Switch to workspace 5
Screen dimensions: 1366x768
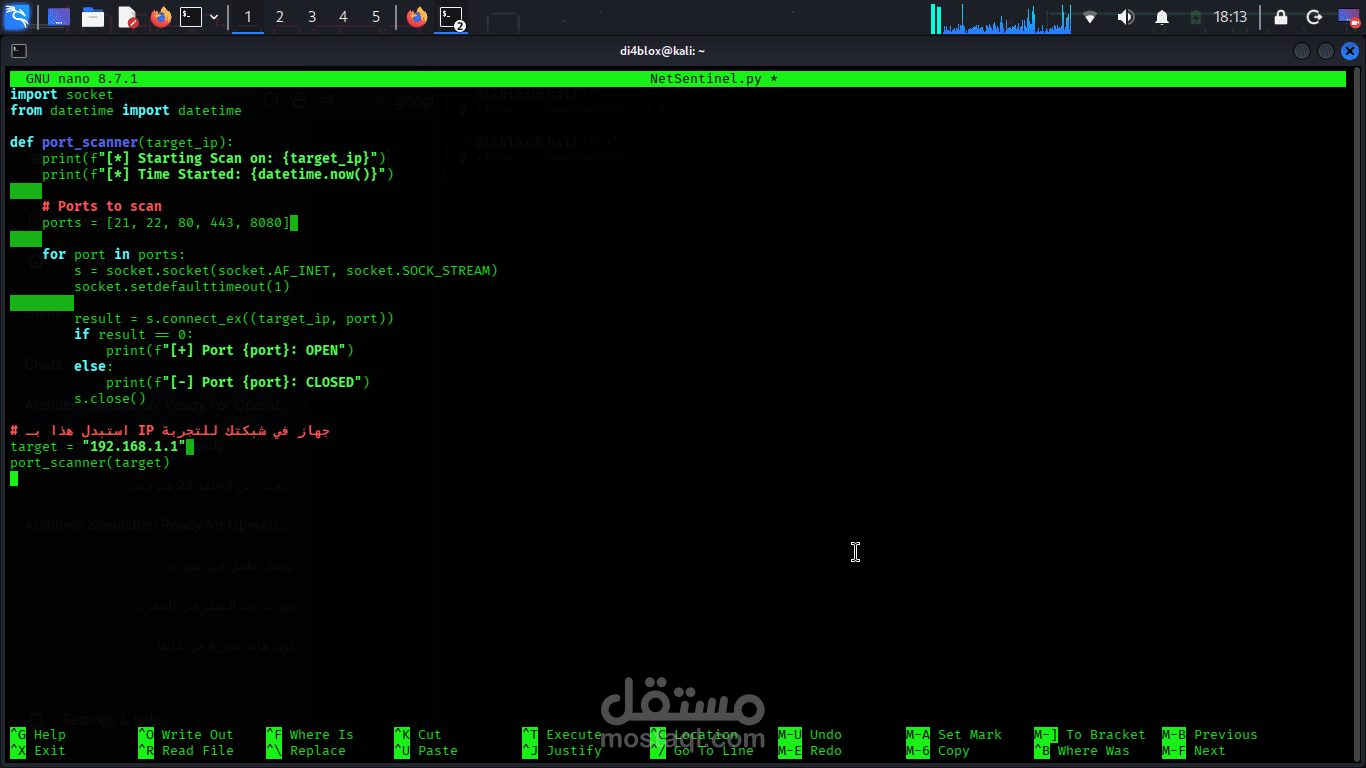[376, 17]
